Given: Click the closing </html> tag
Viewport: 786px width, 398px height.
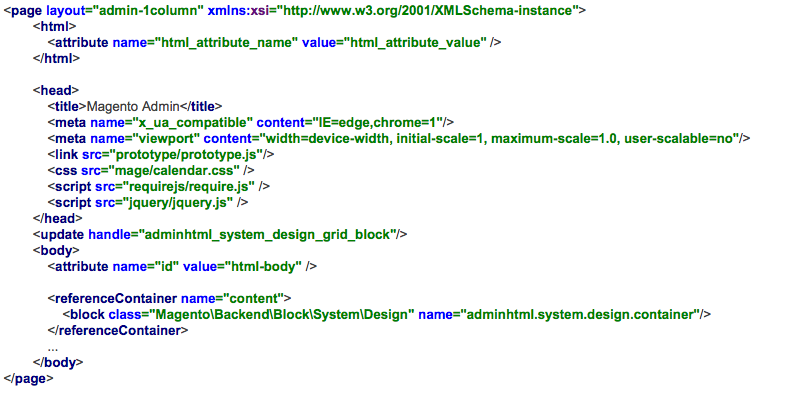Looking at the screenshot, I should point(57,59).
